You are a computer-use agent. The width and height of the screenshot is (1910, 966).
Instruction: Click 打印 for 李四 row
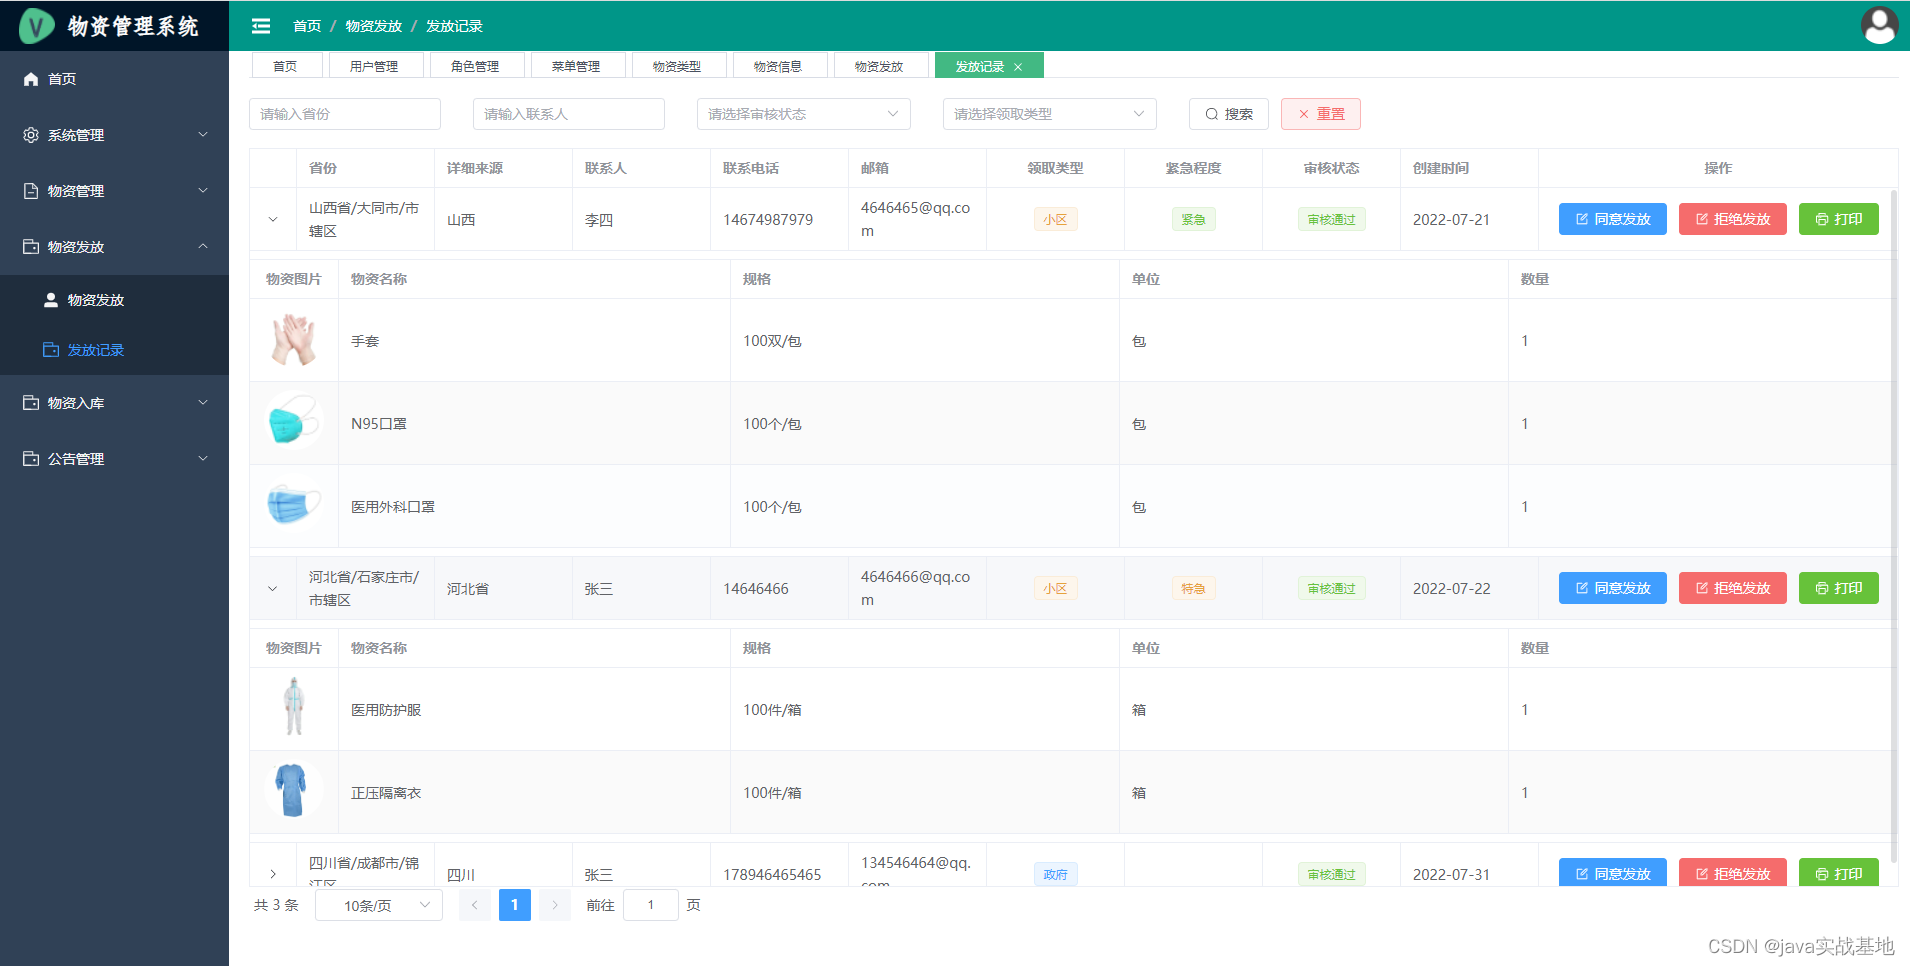(1839, 219)
